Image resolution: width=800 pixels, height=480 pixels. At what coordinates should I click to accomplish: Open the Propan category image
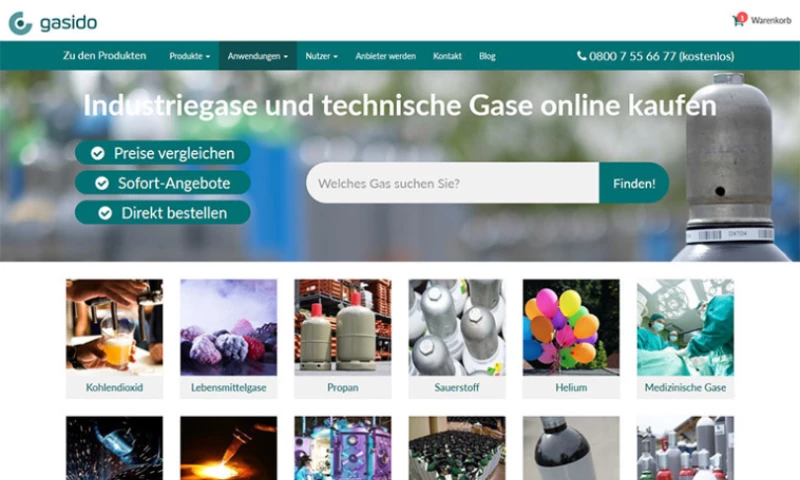point(343,327)
